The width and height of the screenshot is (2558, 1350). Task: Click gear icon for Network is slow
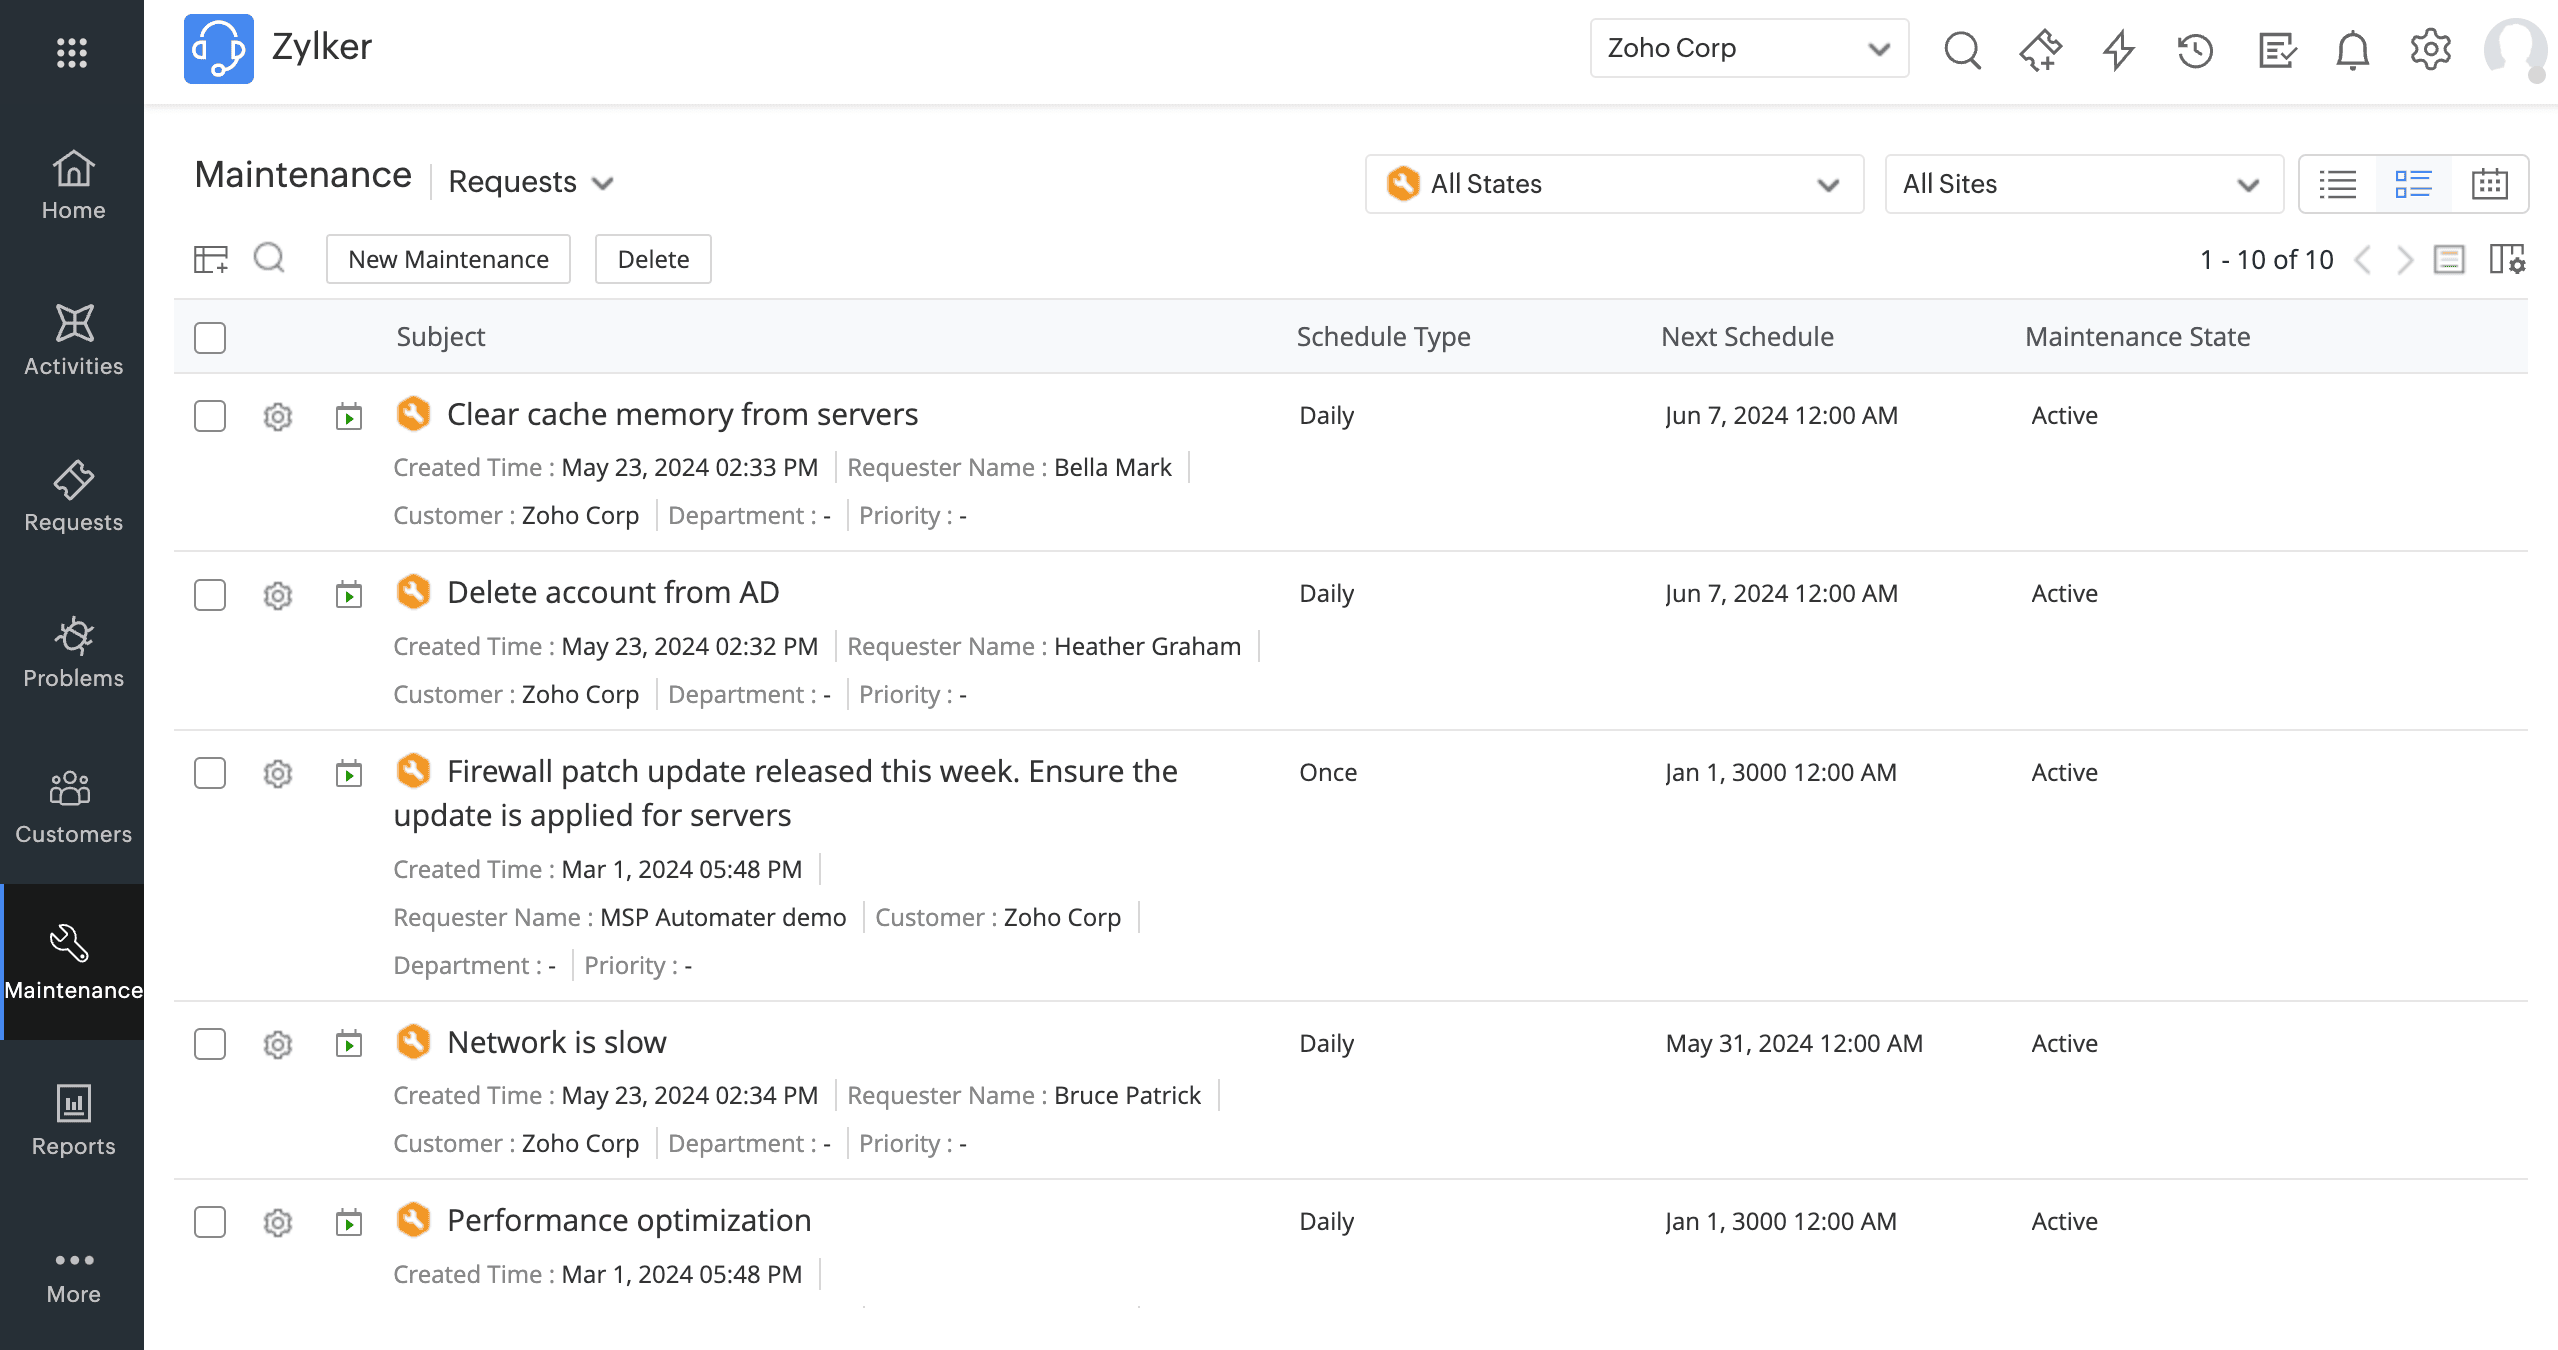pyautogui.click(x=277, y=1045)
